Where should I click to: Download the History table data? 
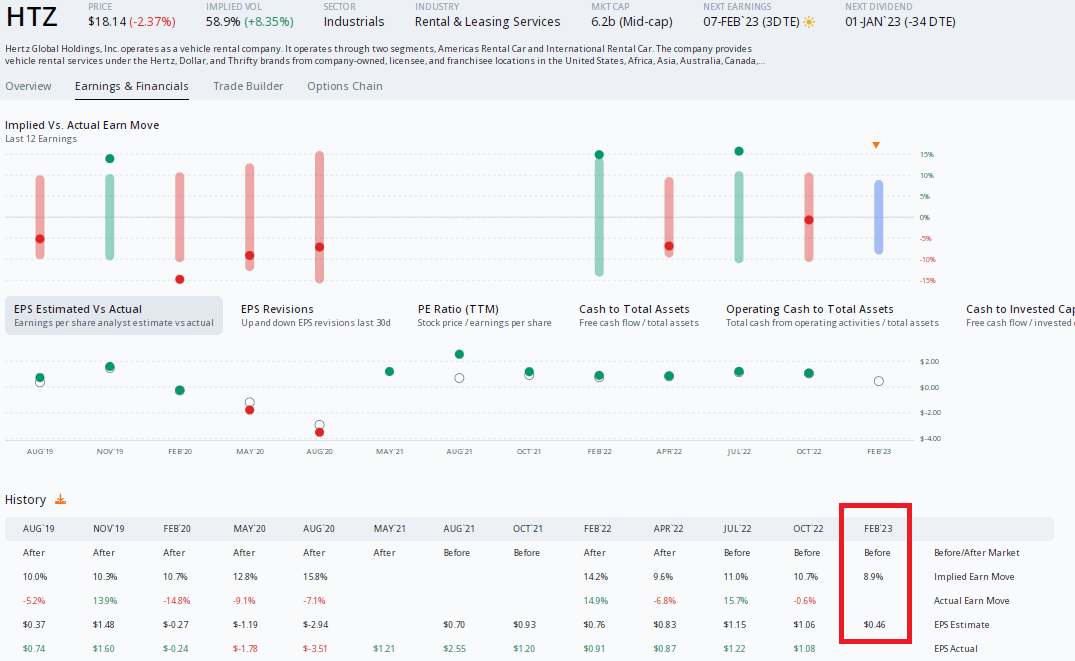(62, 499)
